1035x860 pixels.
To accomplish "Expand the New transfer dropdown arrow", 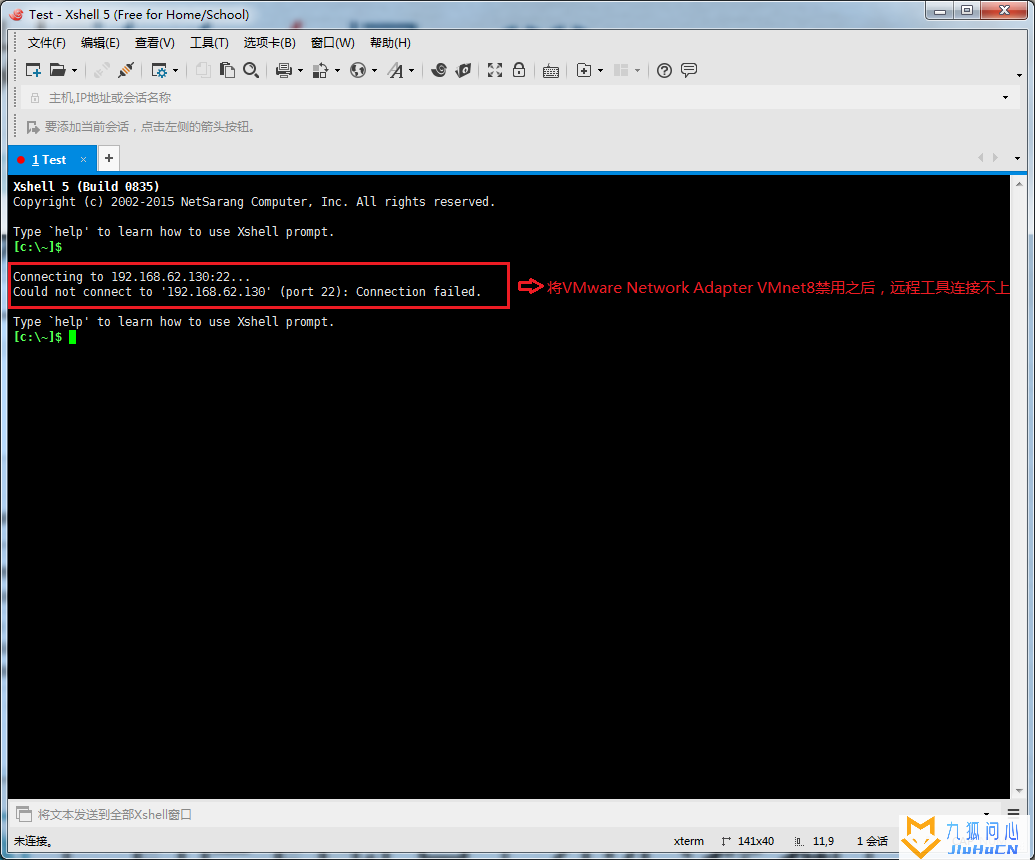I will click(600, 71).
